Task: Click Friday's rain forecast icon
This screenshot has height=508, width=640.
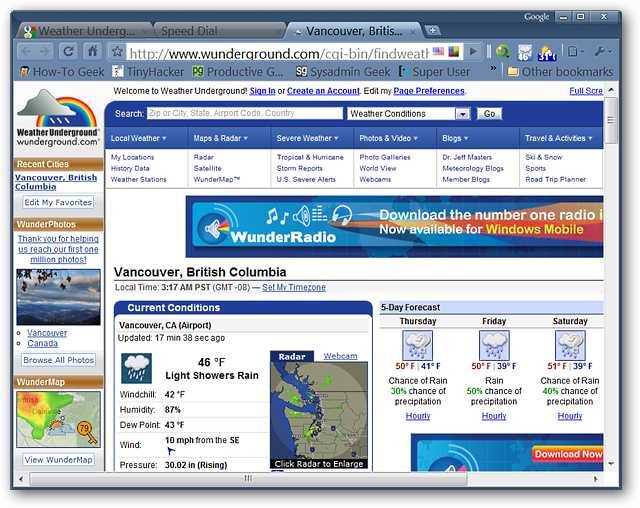Action: click(x=494, y=345)
